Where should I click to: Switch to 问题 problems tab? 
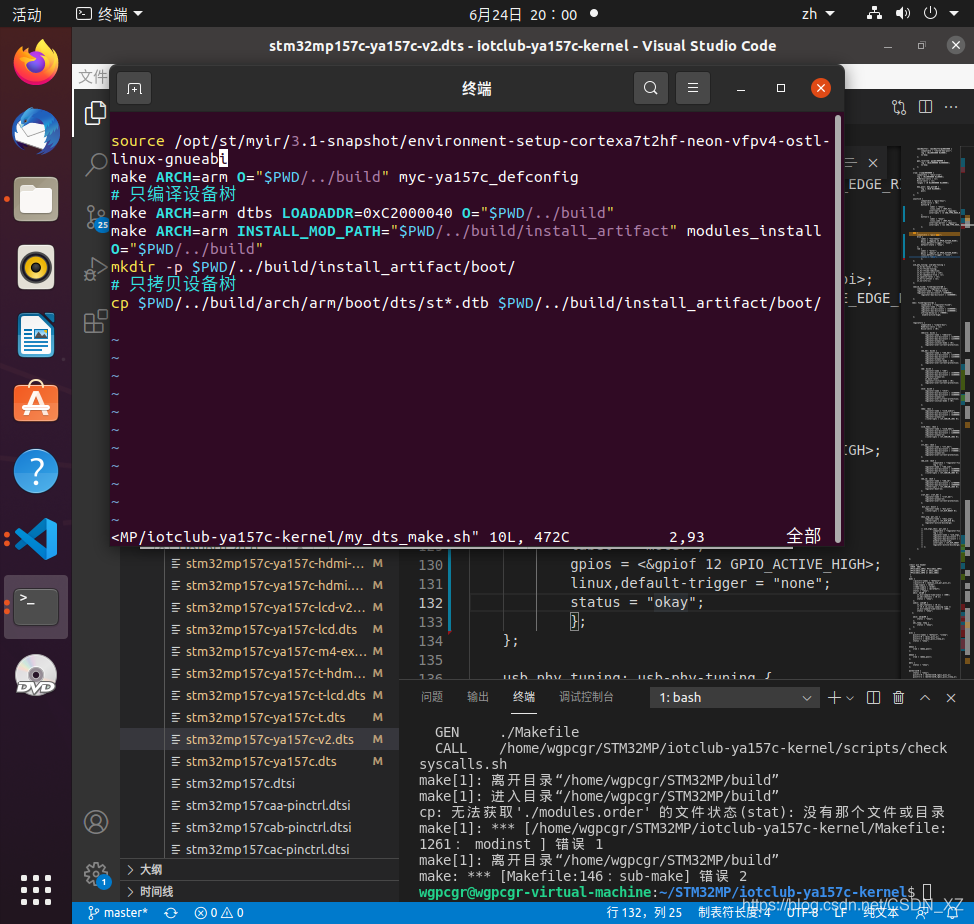point(432,697)
